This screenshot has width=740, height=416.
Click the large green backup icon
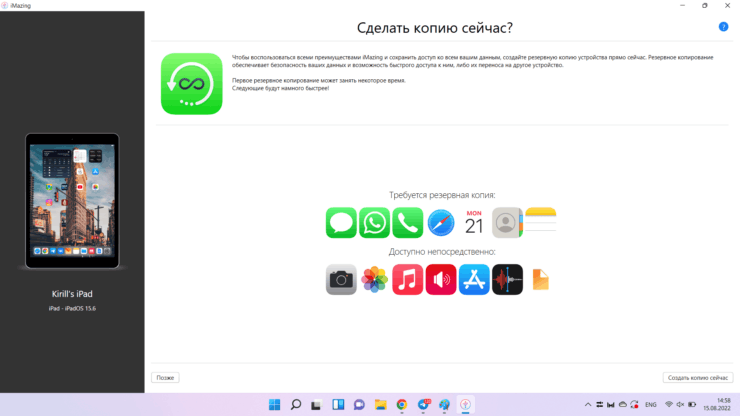pyautogui.click(x=192, y=84)
